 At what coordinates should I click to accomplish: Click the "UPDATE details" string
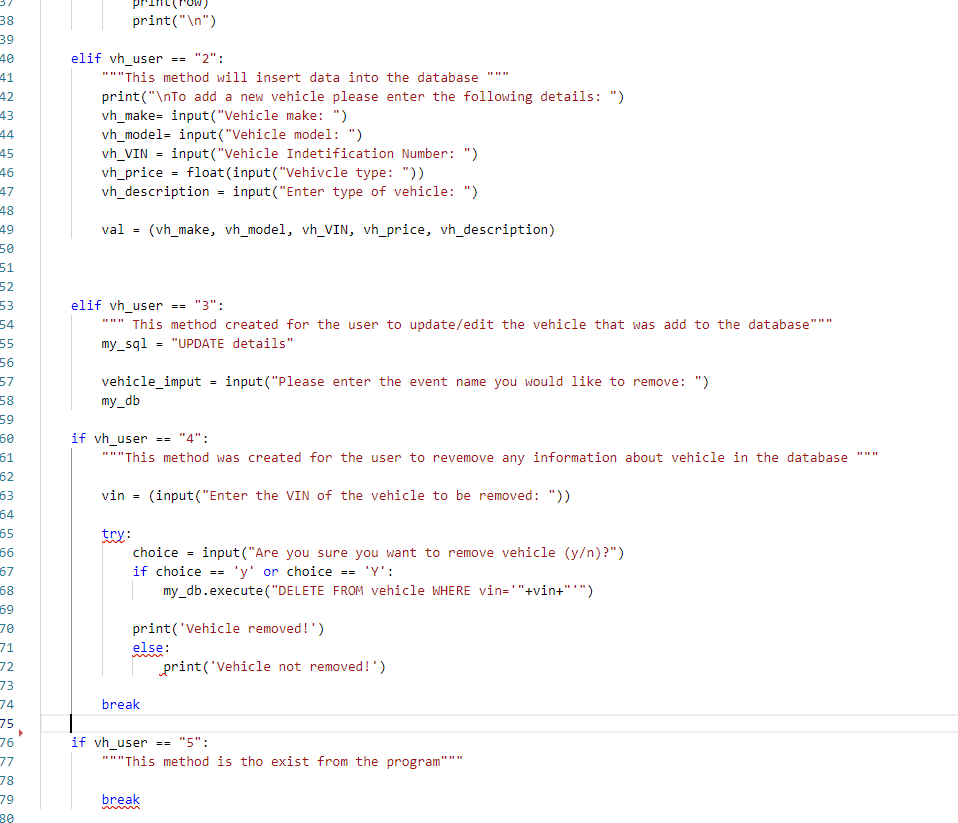coord(232,343)
